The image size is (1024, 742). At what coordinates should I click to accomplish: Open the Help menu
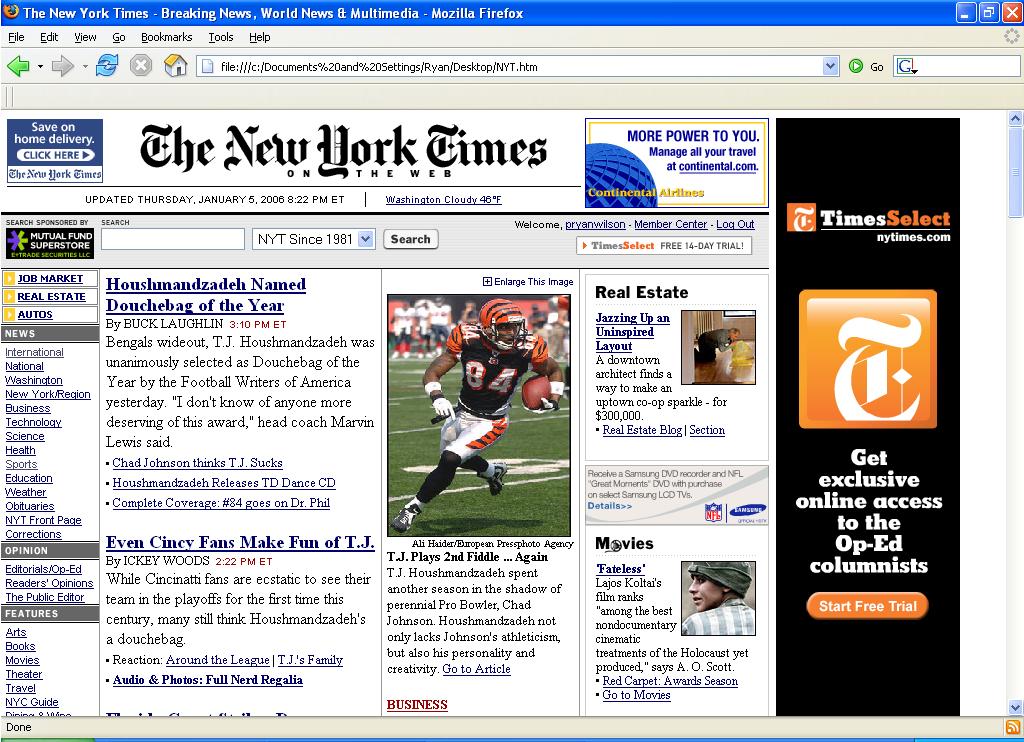[259, 37]
